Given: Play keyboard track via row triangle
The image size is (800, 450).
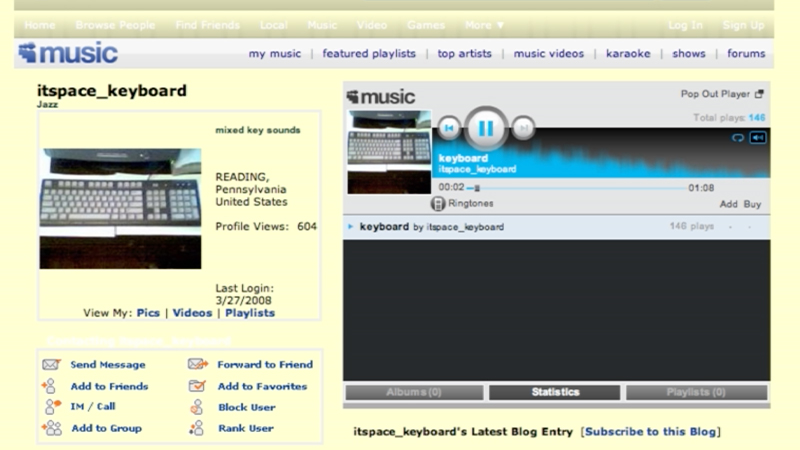Looking at the screenshot, I should (351, 227).
